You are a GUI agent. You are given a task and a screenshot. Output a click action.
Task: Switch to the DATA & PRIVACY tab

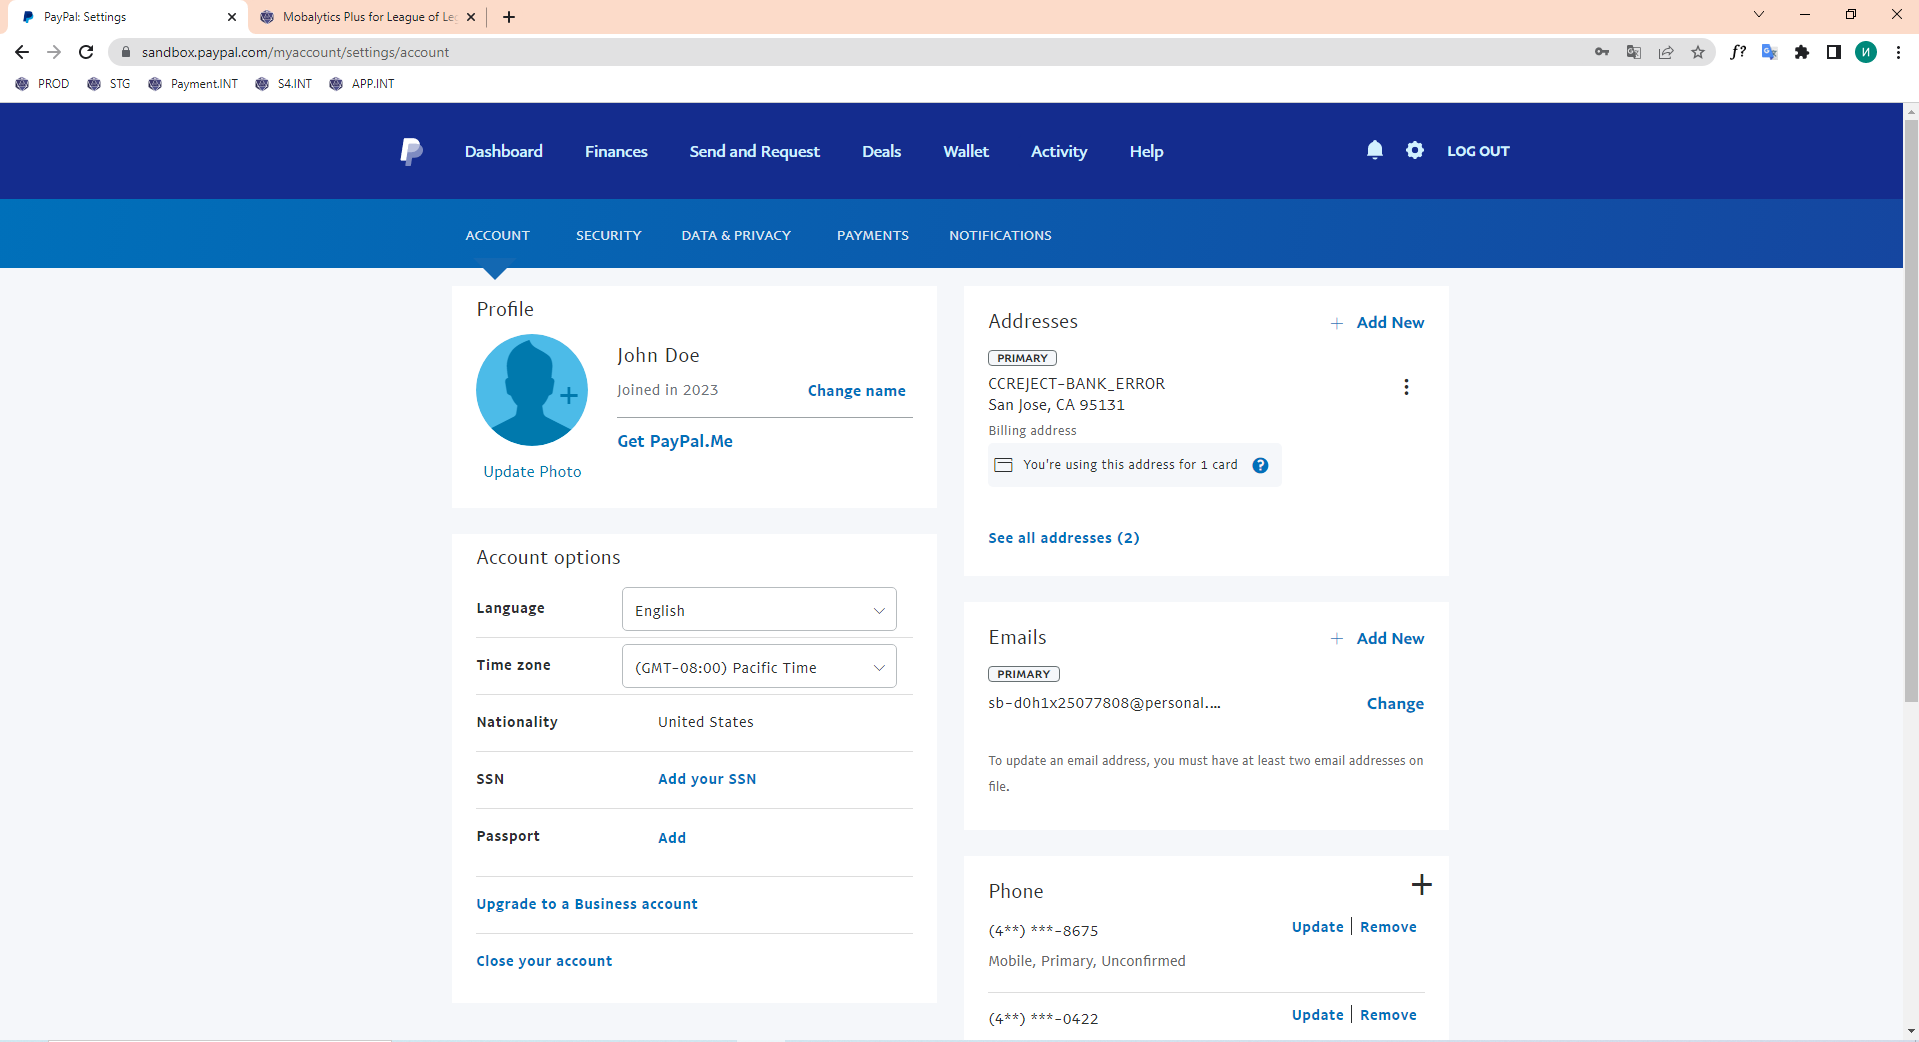736,235
